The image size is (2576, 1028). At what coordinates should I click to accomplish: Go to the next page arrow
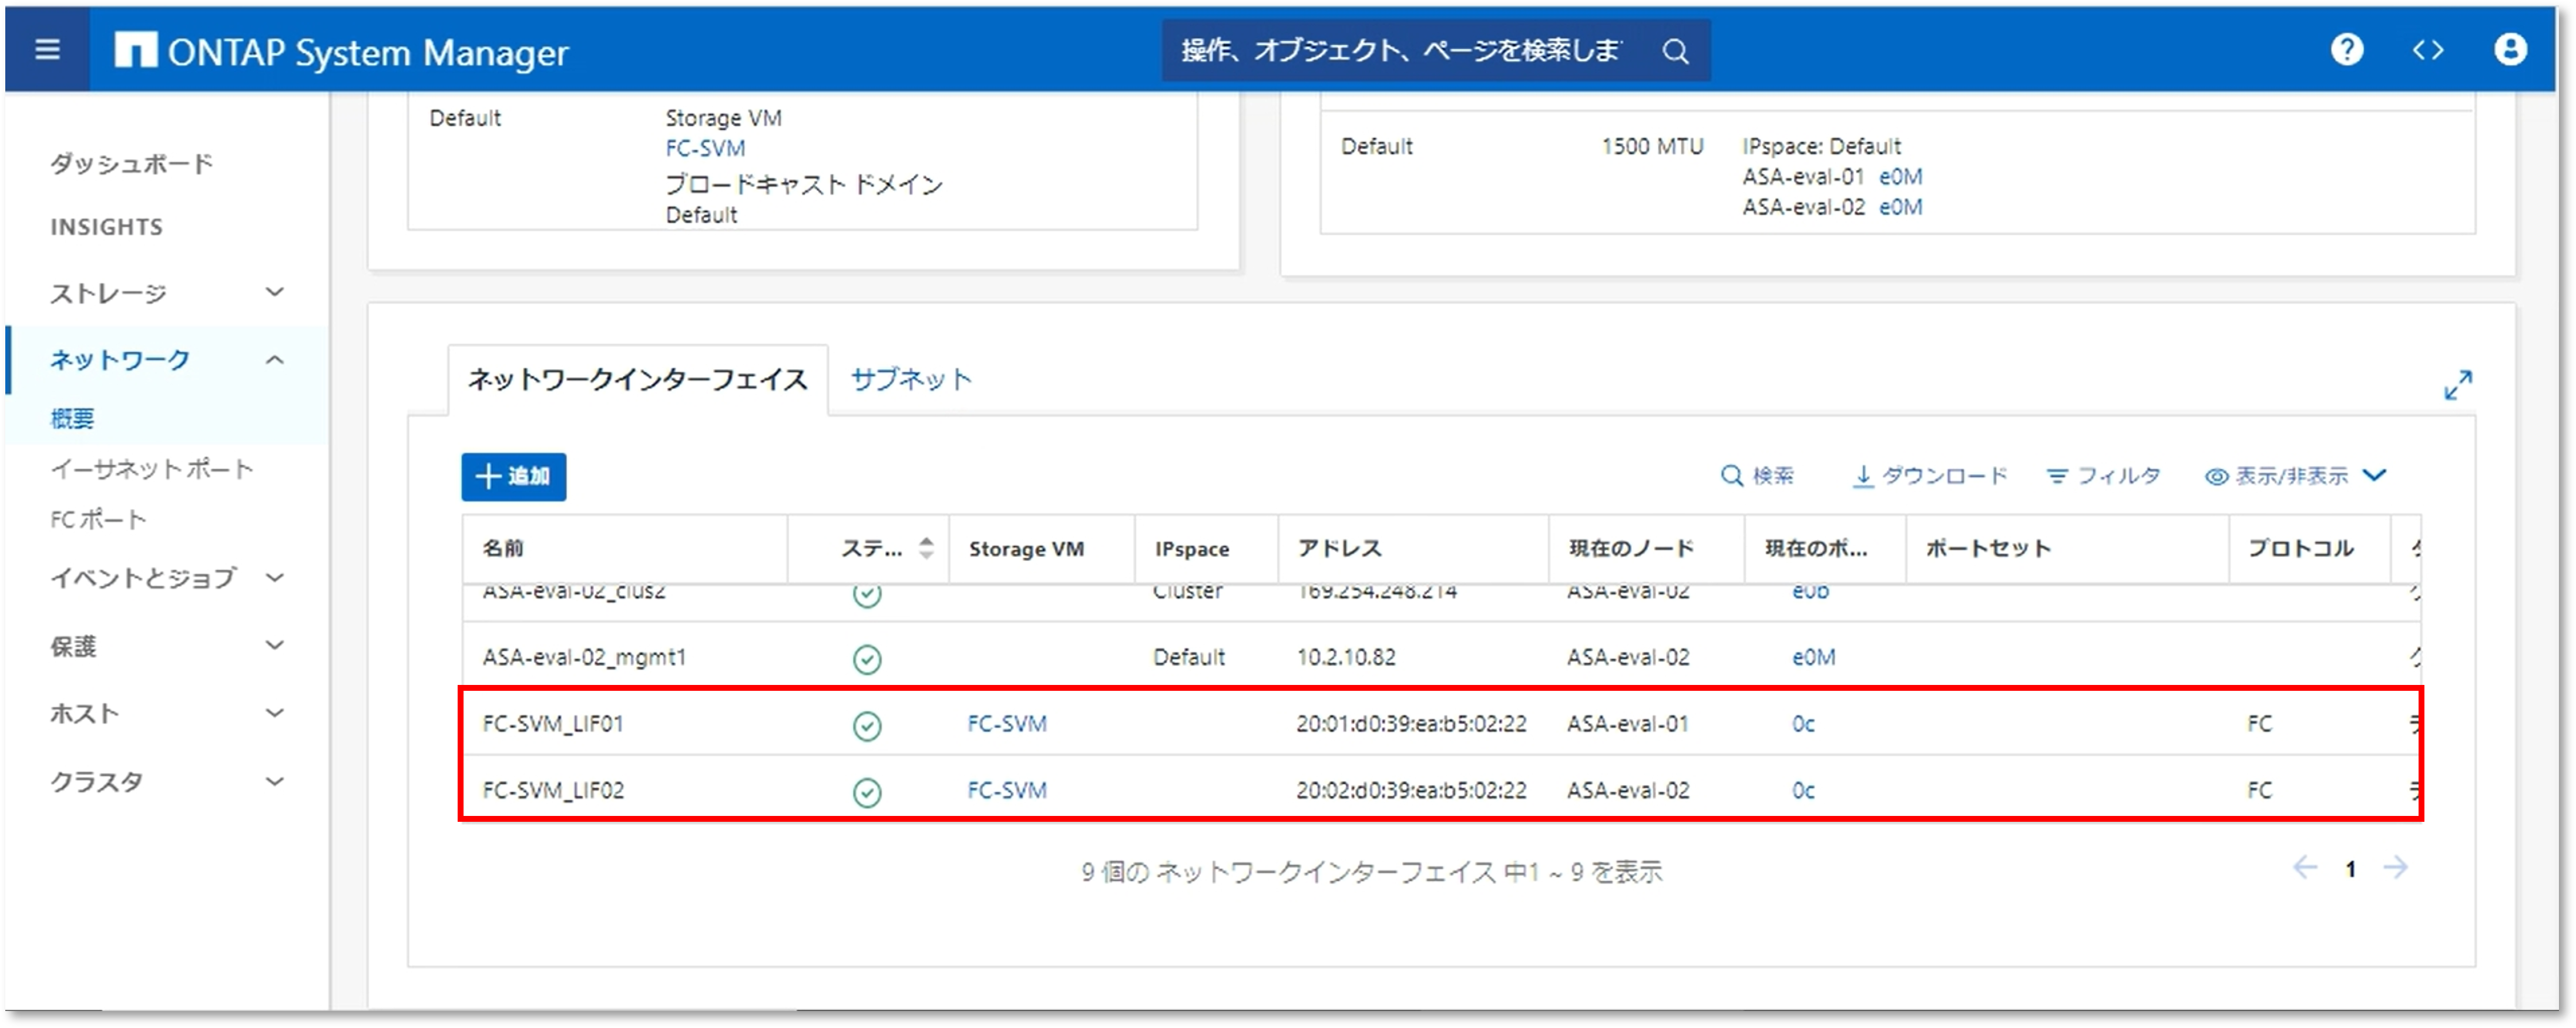(2395, 867)
